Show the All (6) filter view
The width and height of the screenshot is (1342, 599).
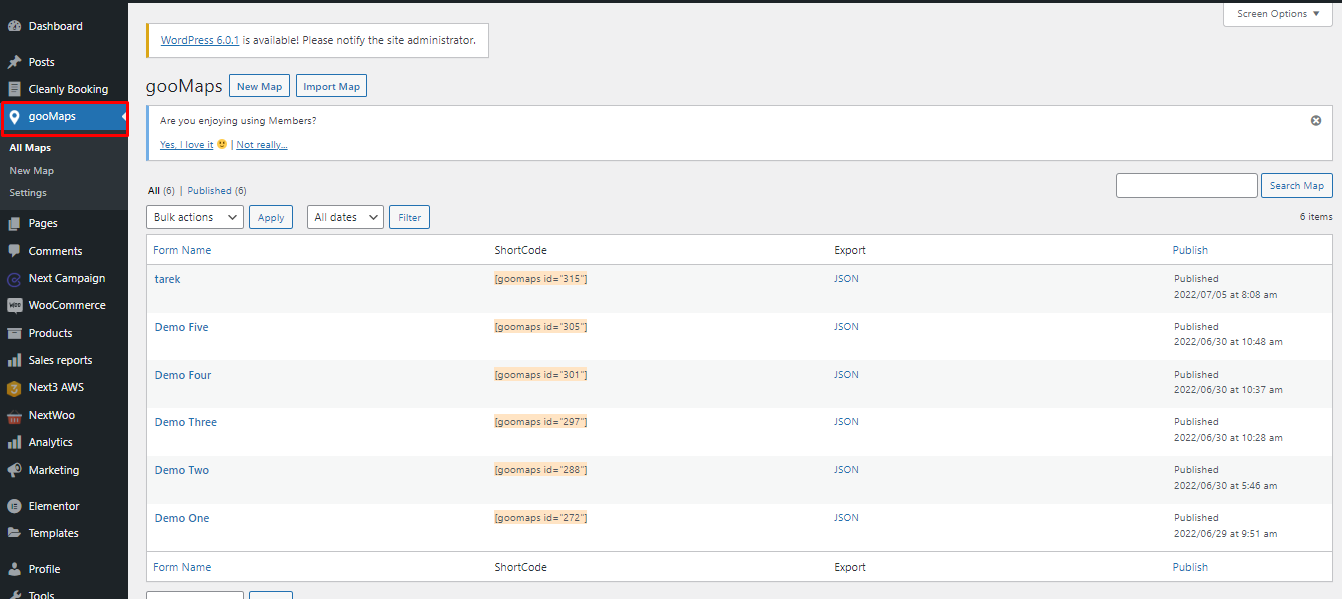(x=161, y=190)
